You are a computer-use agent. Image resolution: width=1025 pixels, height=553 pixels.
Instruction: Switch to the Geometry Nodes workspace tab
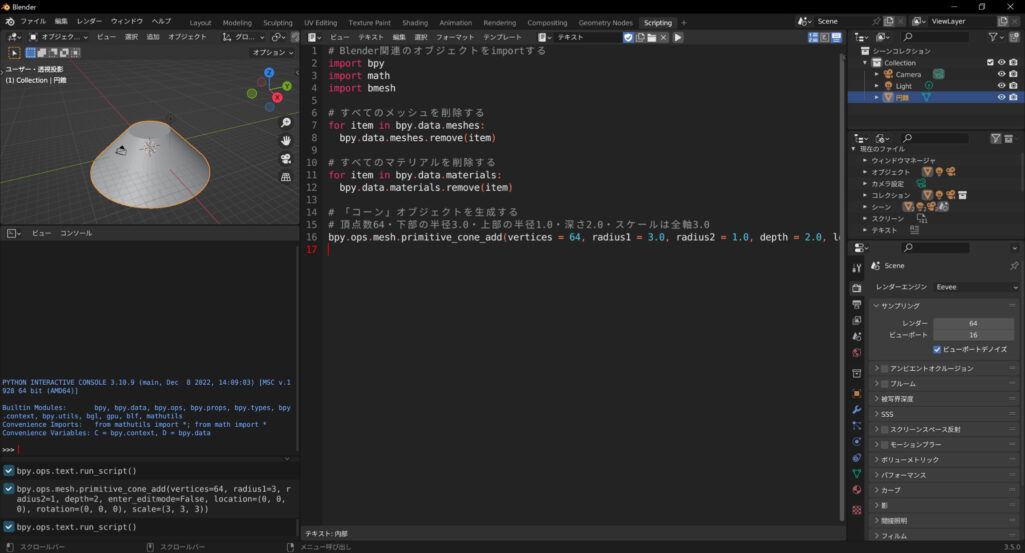coord(605,23)
